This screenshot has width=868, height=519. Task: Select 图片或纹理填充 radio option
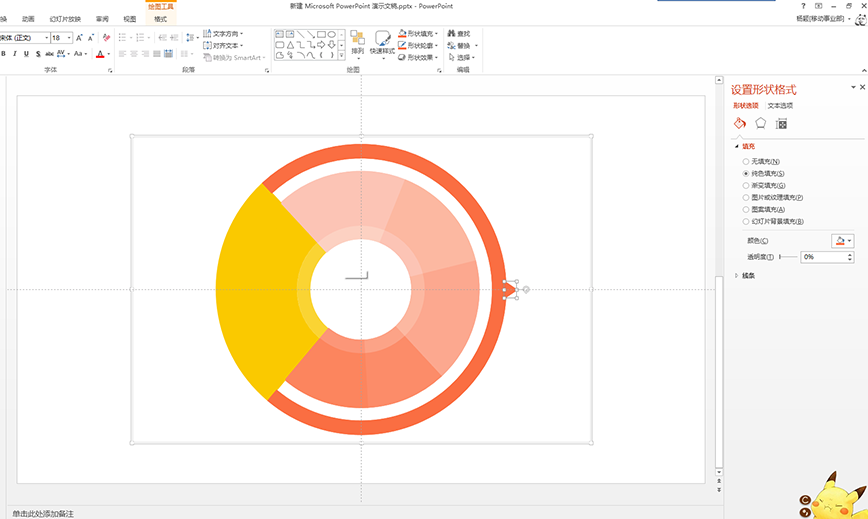(746, 198)
